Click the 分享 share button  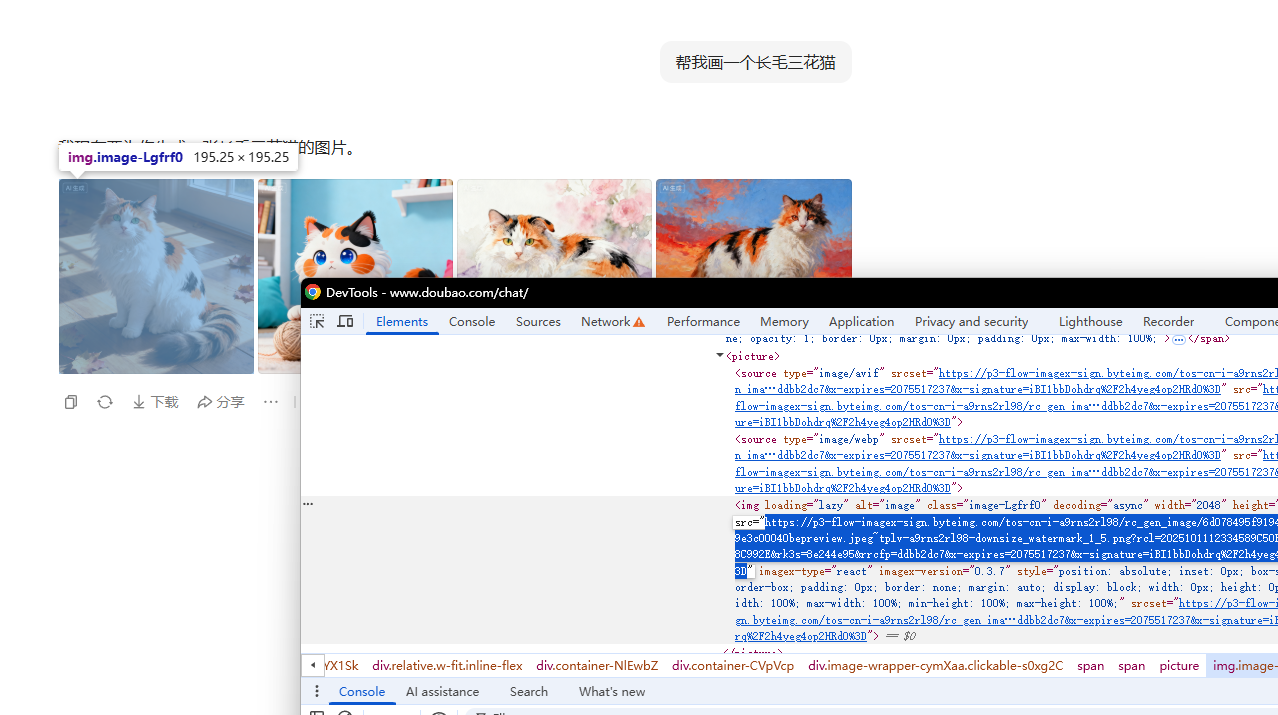click(x=221, y=402)
